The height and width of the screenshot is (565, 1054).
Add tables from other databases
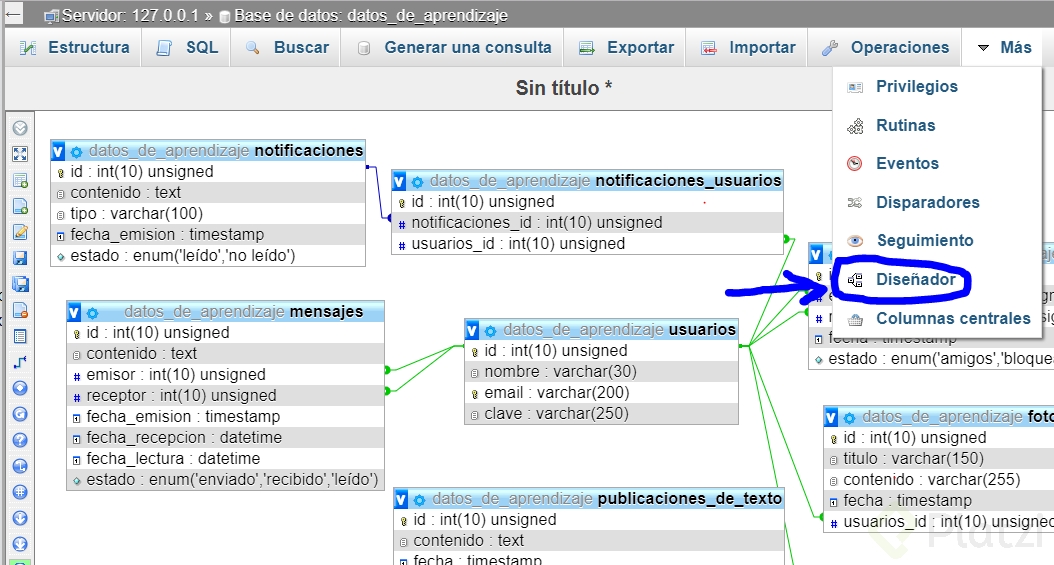point(20,180)
